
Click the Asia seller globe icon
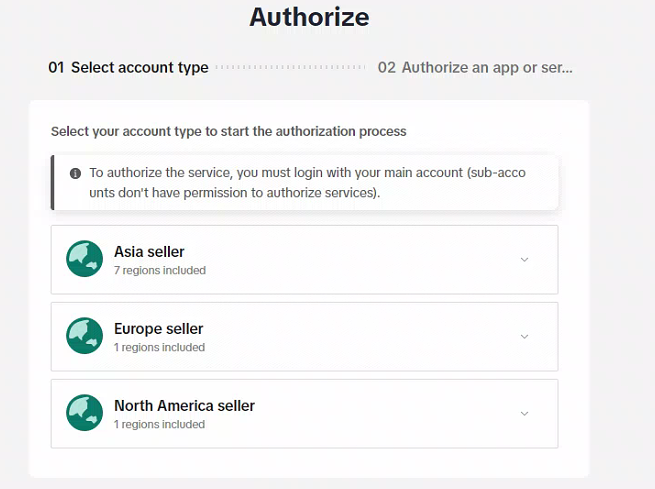(x=85, y=259)
